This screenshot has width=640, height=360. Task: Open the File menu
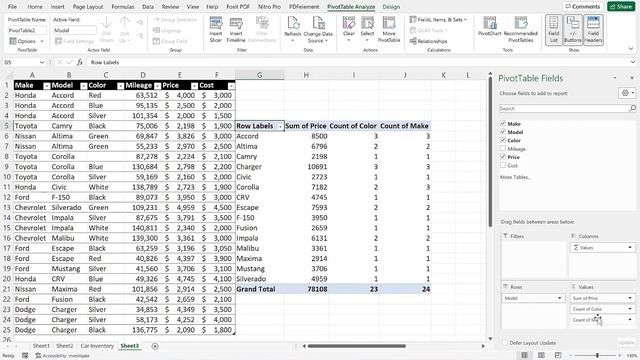(12, 7)
